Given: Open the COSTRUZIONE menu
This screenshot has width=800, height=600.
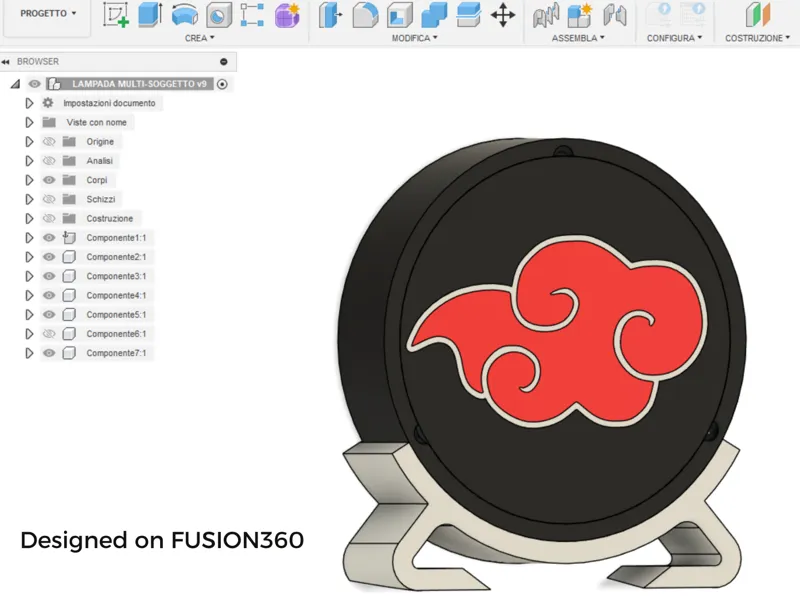Looking at the screenshot, I should 758,38.
